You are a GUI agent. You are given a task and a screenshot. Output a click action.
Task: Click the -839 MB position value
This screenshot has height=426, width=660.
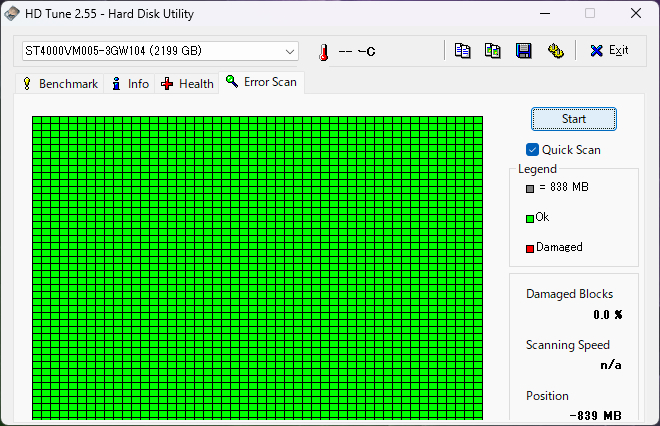(x=595, y=415)
